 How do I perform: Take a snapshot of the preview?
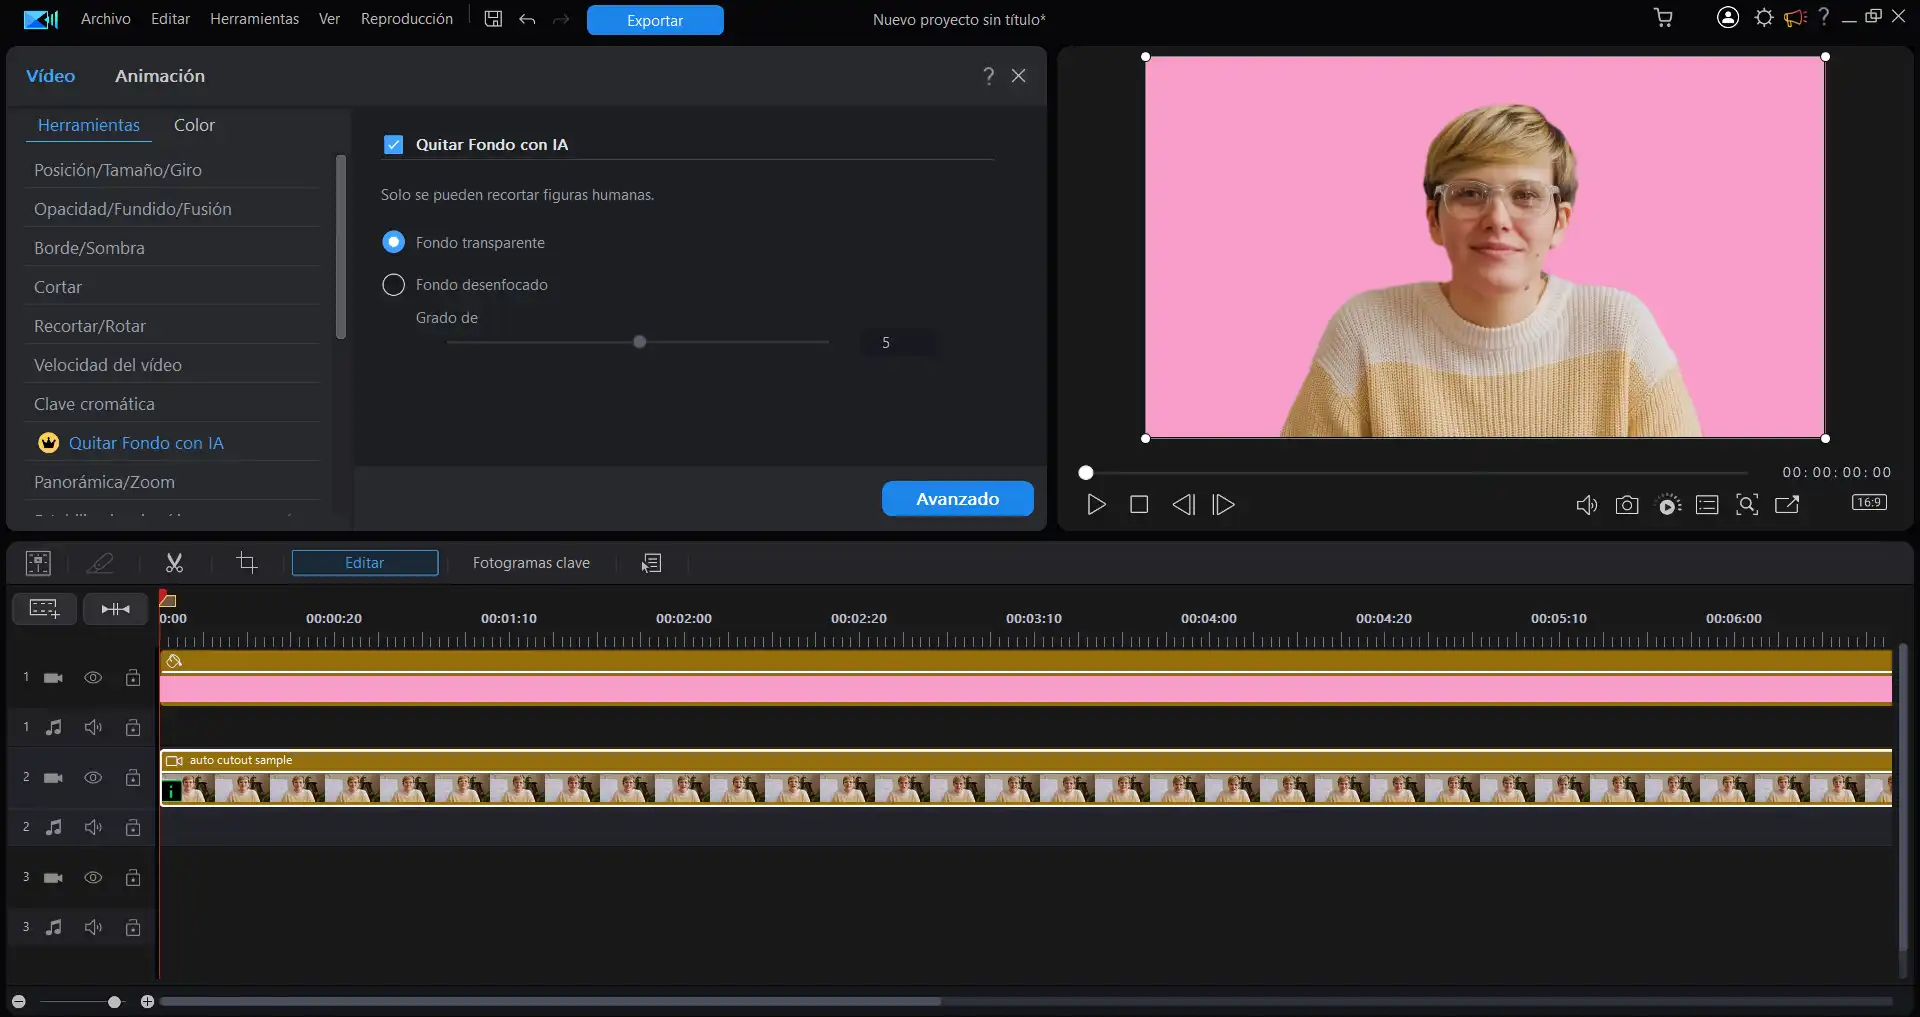tap(1627, 505)
